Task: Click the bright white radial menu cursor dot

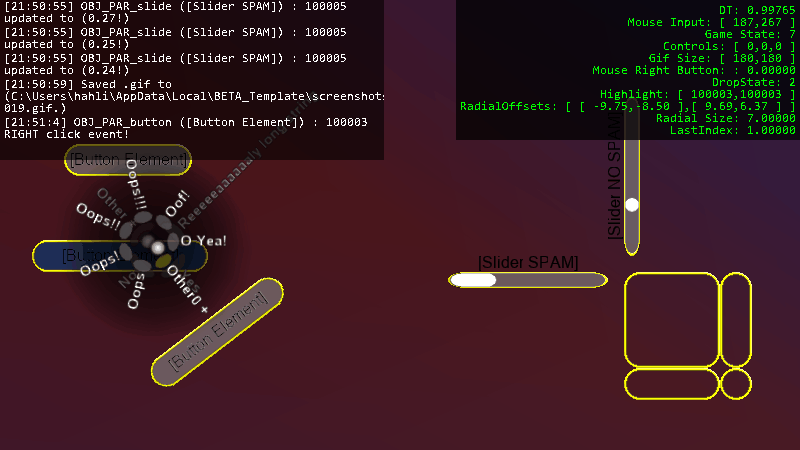Action: pos(158,248)
